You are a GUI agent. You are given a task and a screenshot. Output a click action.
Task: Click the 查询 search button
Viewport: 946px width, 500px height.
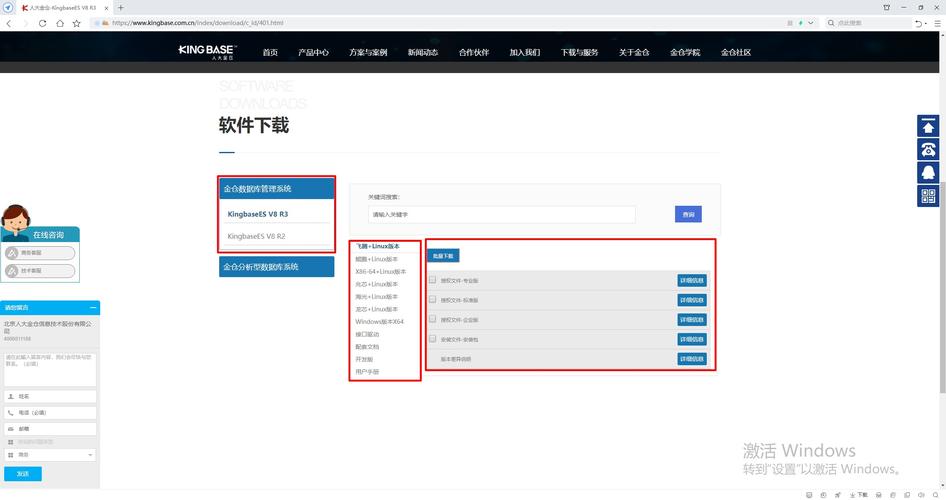(x=688, y=214)
